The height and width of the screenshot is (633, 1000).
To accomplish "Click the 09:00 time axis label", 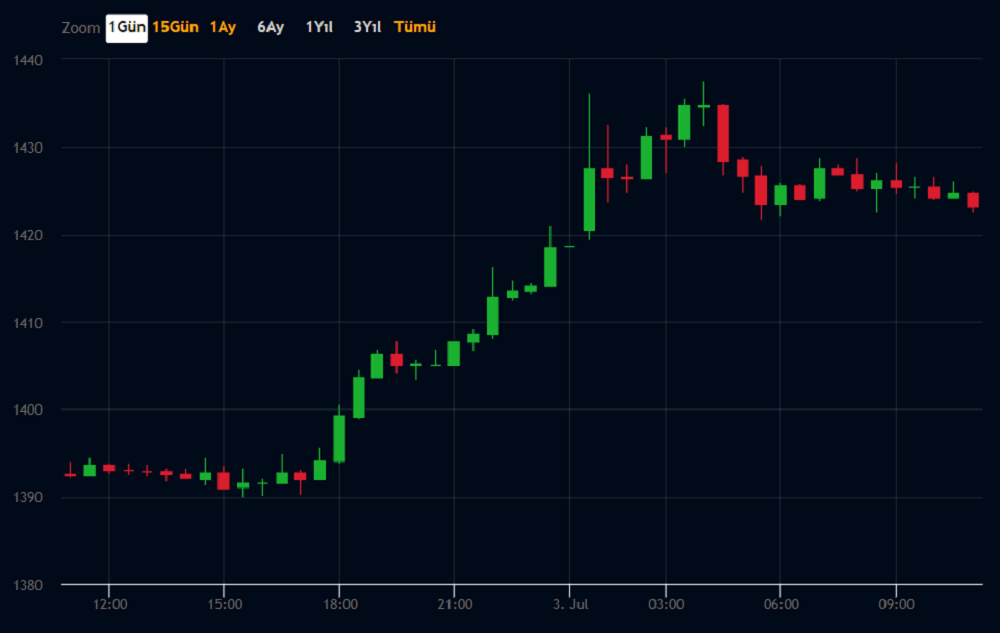I will pyautogui.click(x=896, y=604).
